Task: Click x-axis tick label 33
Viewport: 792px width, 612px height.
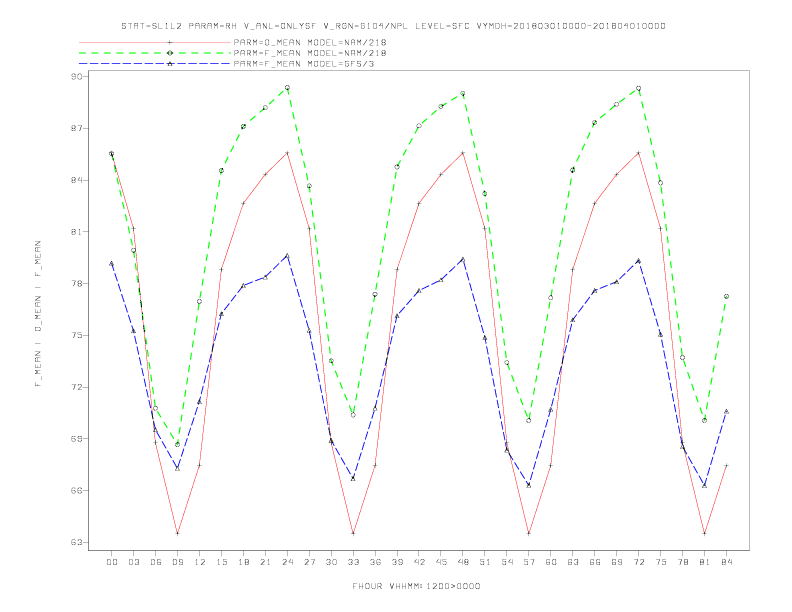Action: coord(353,562)
